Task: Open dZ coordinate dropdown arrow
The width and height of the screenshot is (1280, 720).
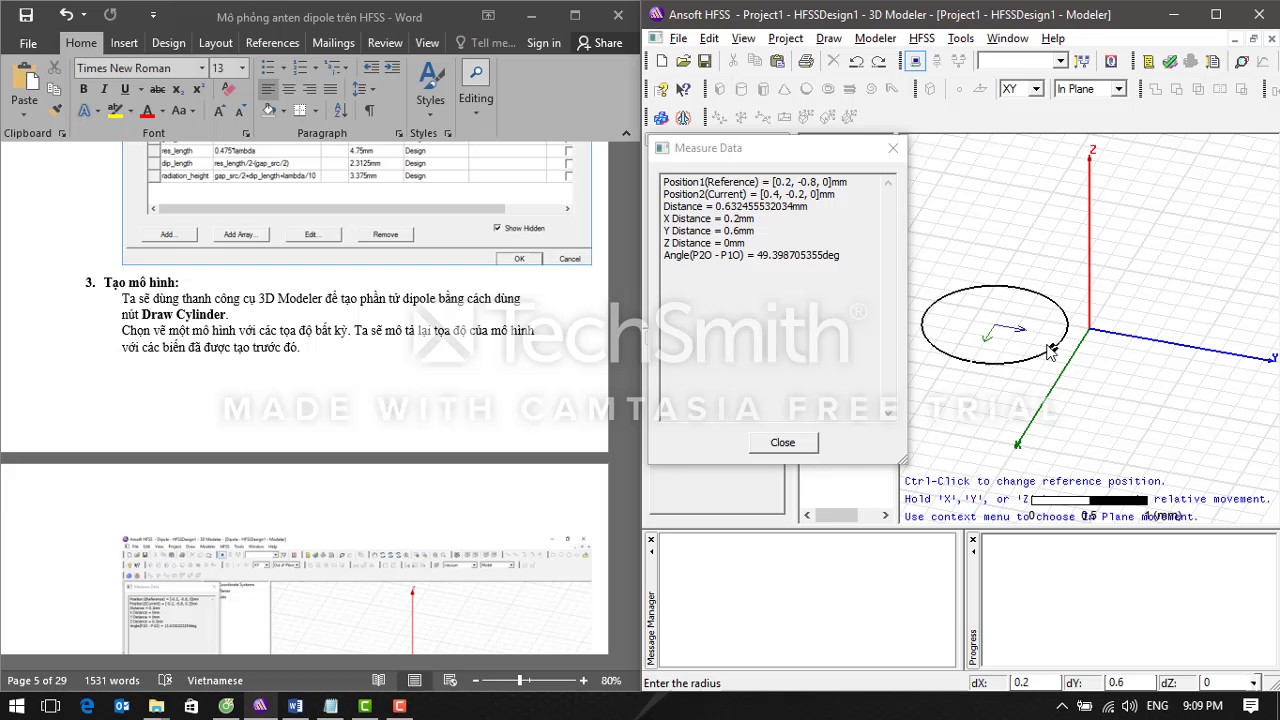Action: [1253, 683]
